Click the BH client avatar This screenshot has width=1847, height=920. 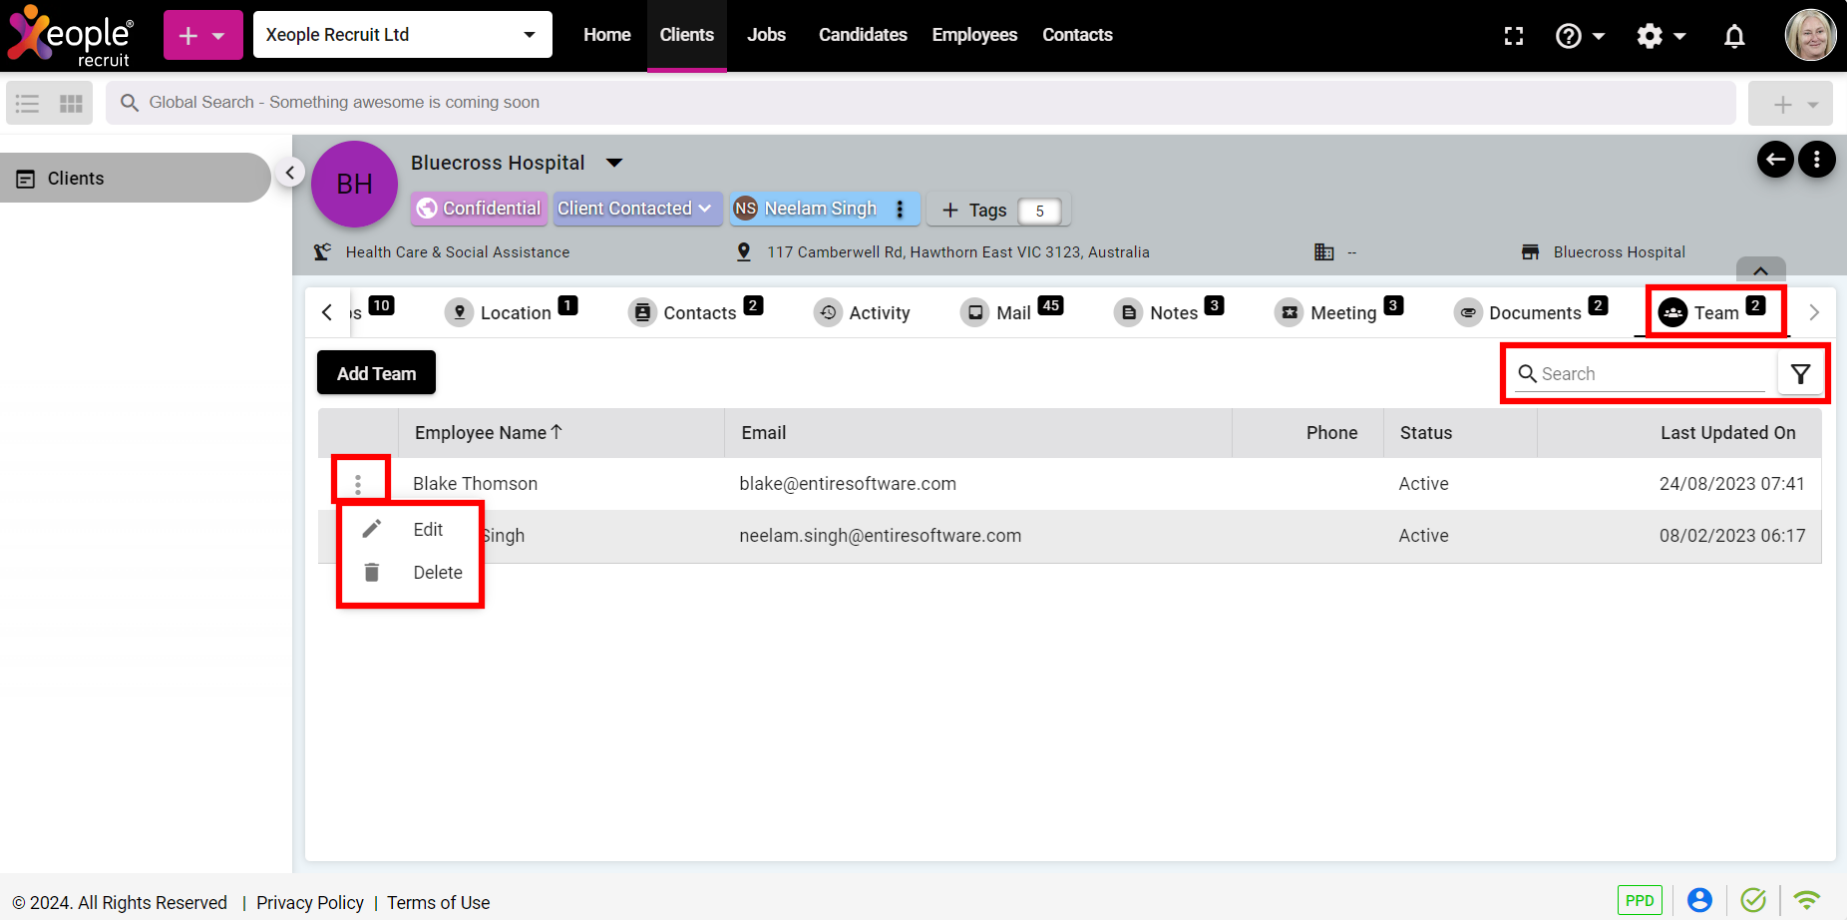(354, 184)
